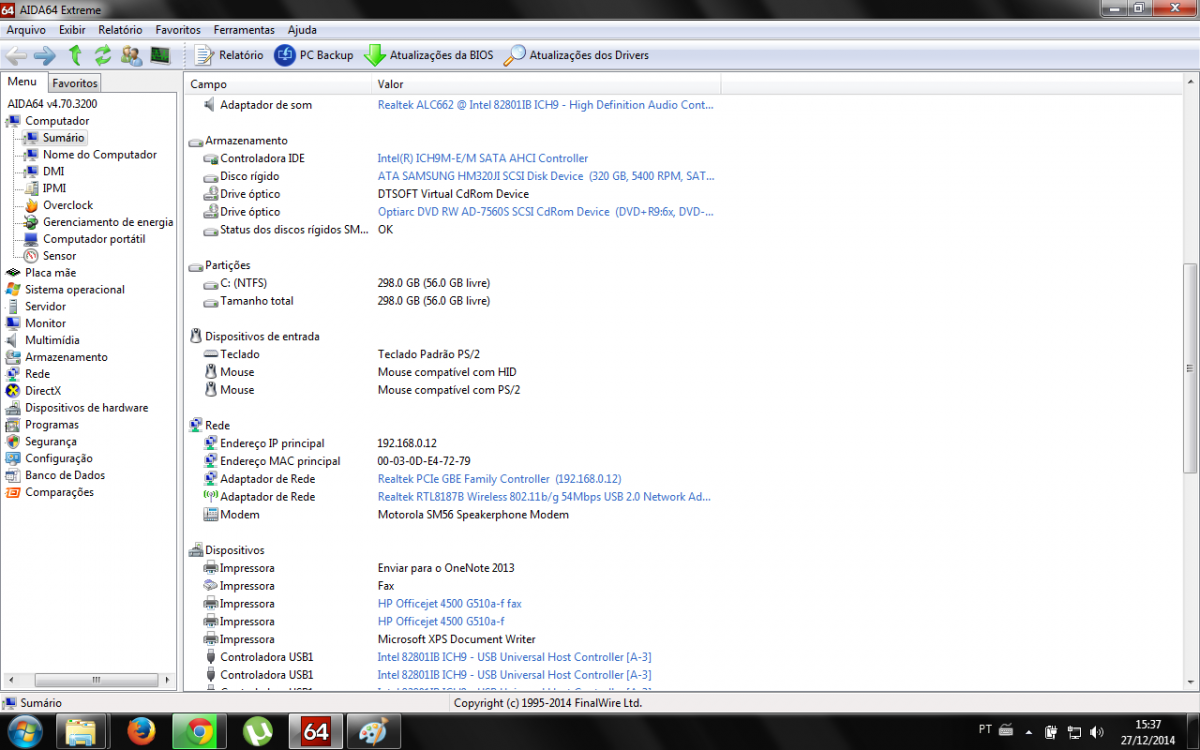Refresh the view with the green arrows icon

coord(103,55)
